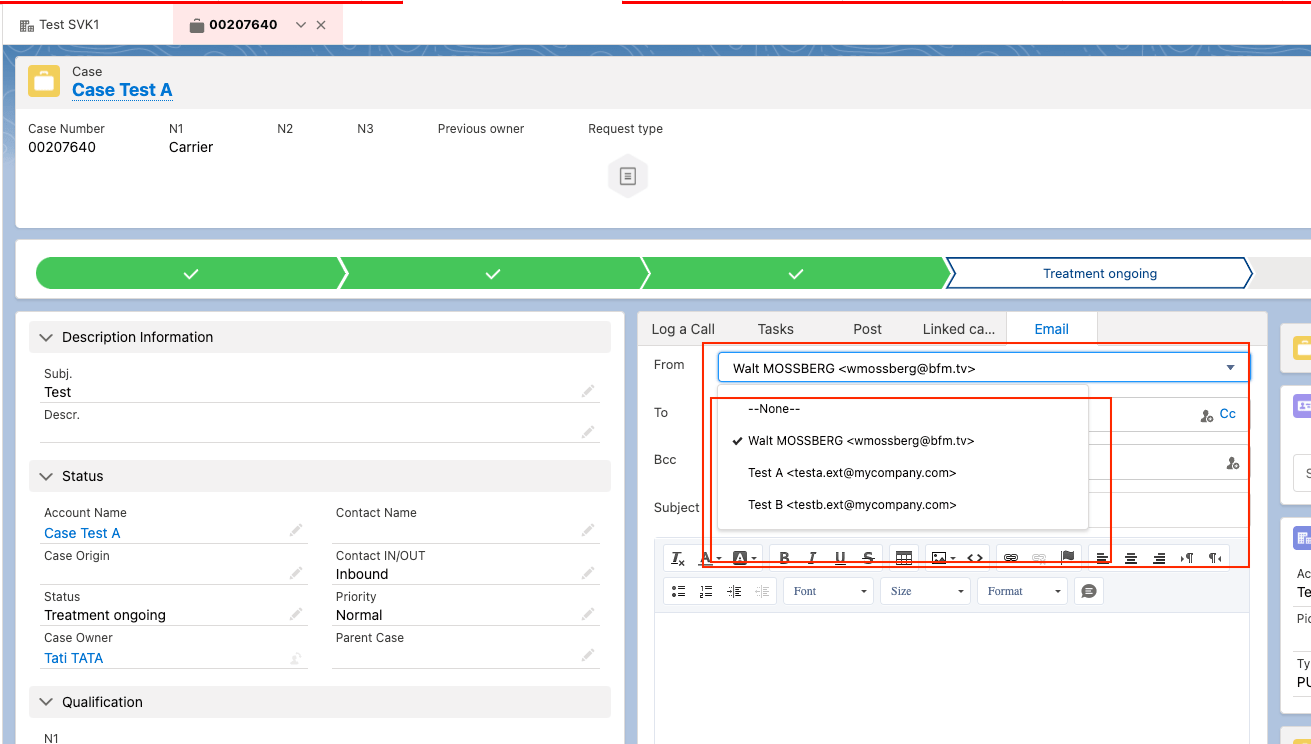Open the From address combobox
Image resolution: width=1311 pixels, height=744 pixels.
(984, 368)
